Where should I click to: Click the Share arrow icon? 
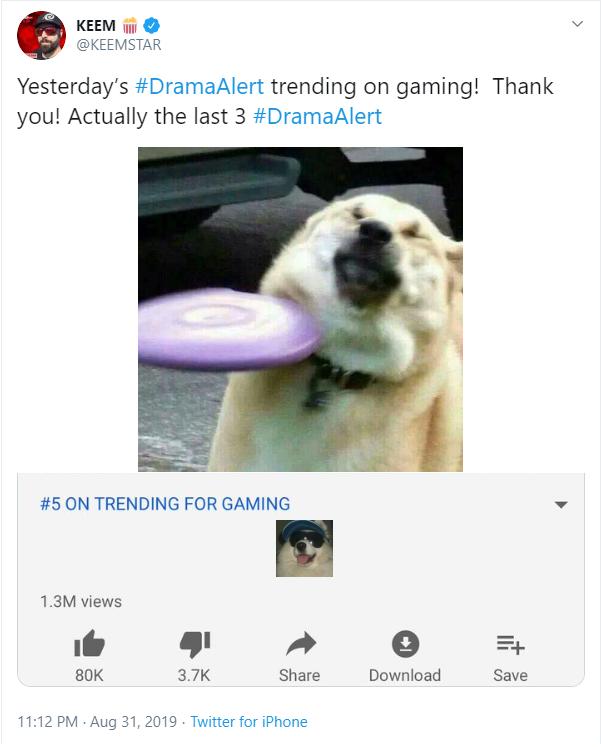point(300,644)
